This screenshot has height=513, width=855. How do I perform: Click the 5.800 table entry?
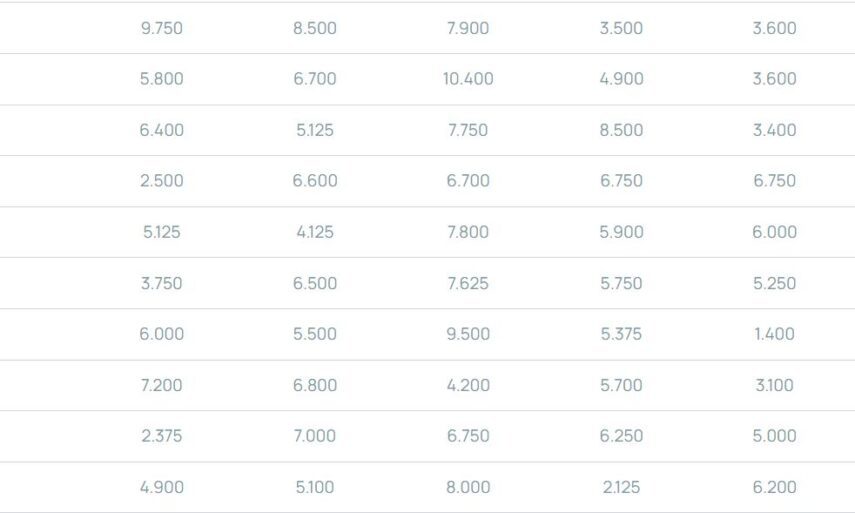pyautogui.click(x=161, y=79)
